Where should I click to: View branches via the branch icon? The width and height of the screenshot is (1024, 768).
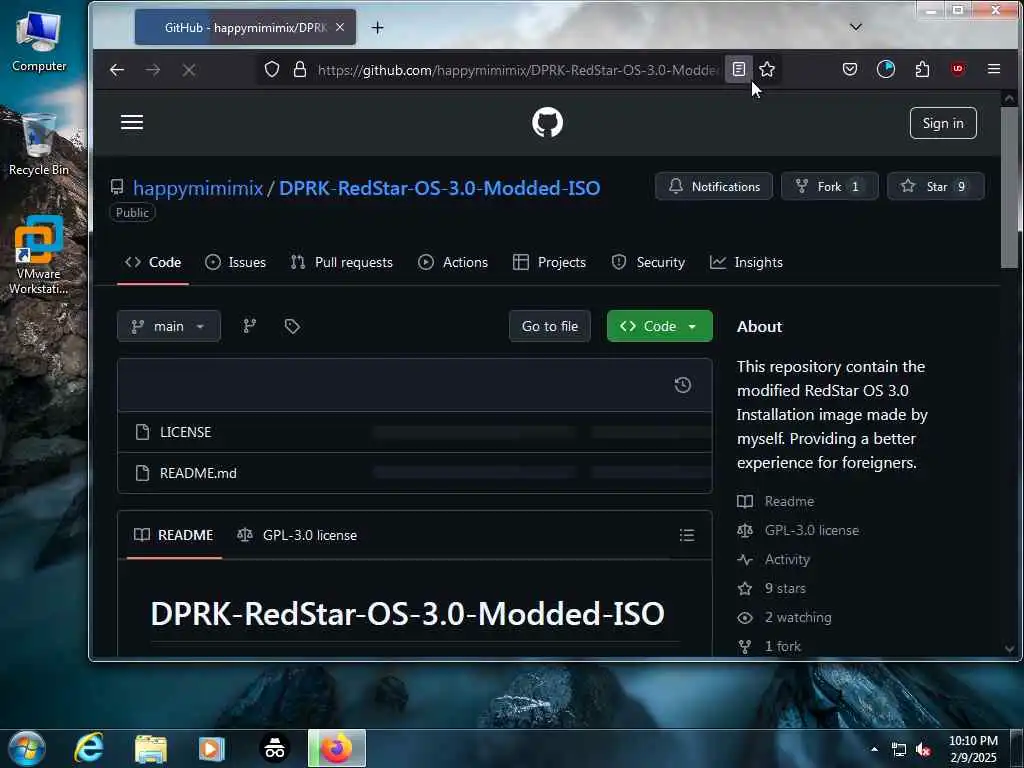click(249, 326)
